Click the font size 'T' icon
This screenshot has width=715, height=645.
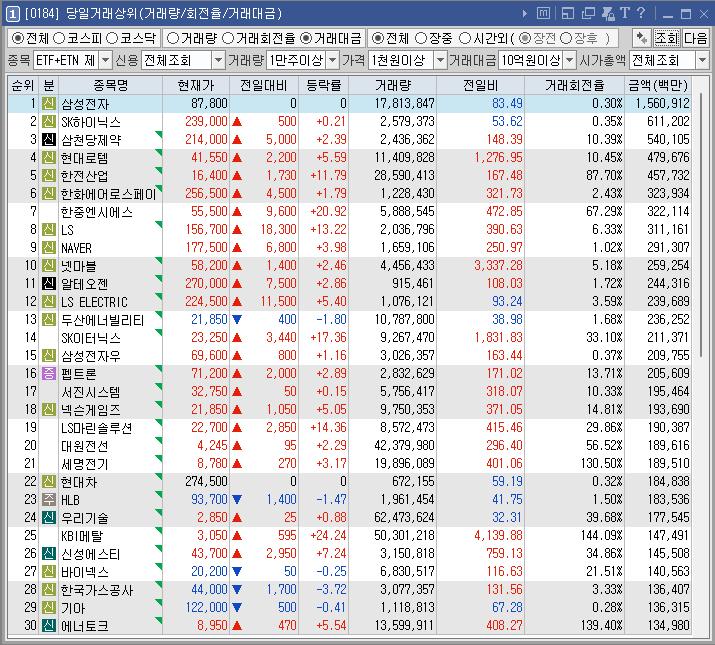point(625,13)
